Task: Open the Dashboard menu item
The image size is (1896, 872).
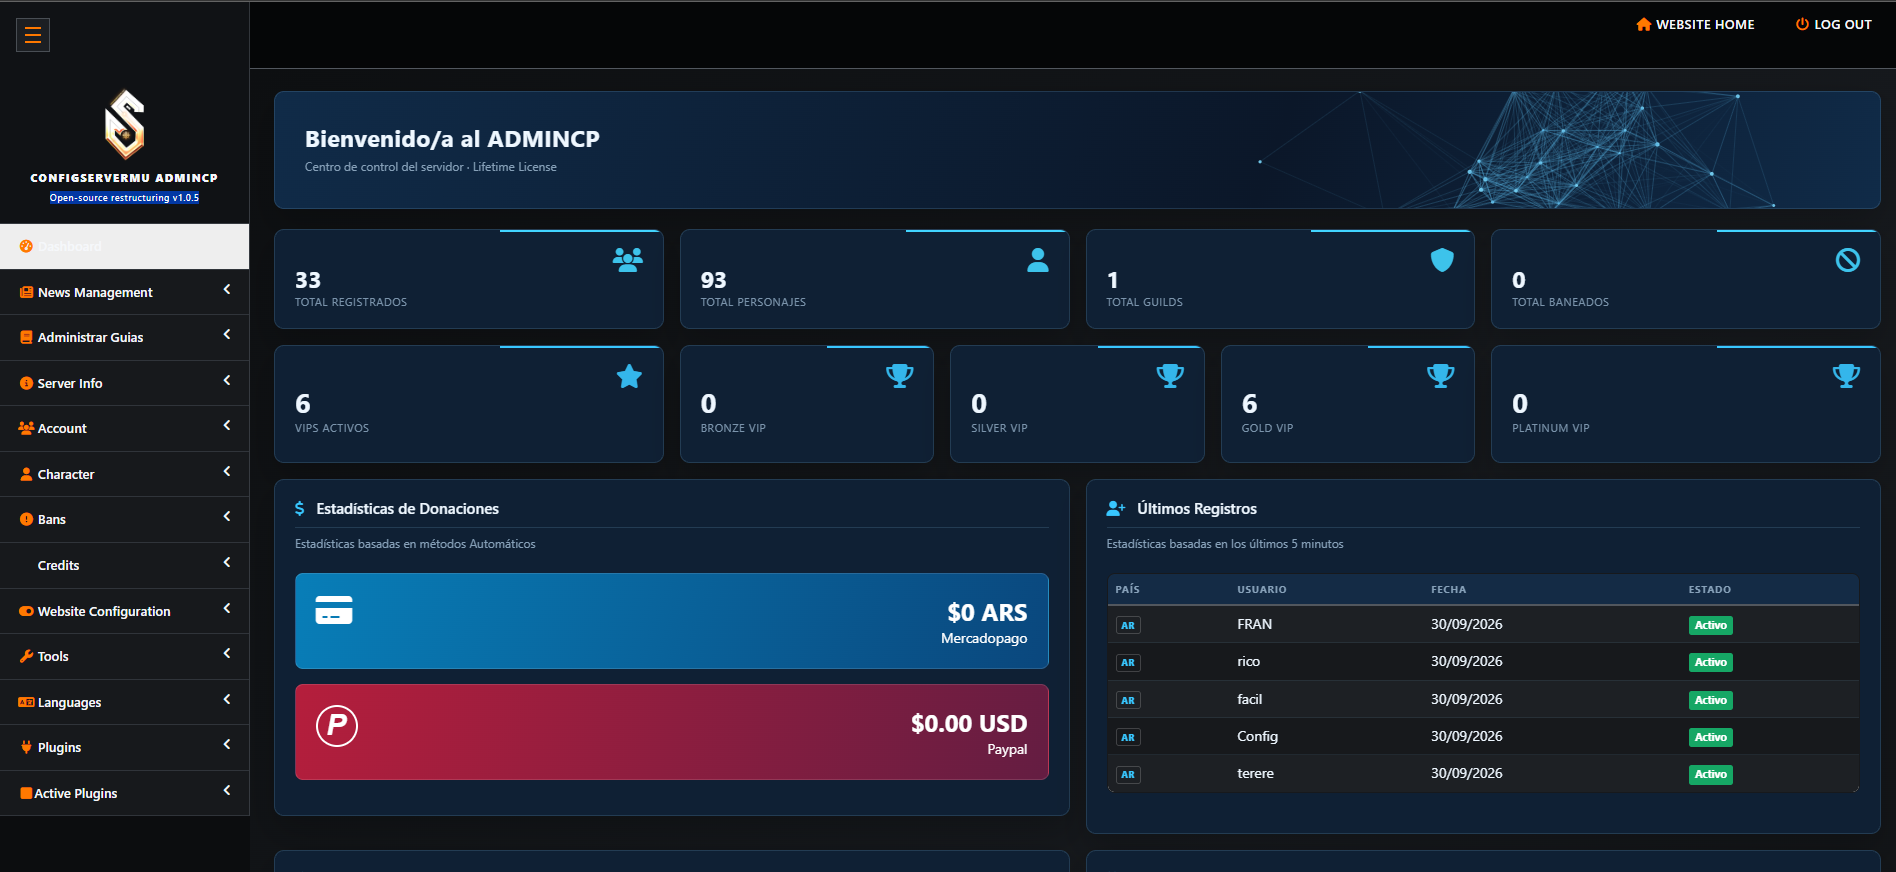Action: point(124,246)
